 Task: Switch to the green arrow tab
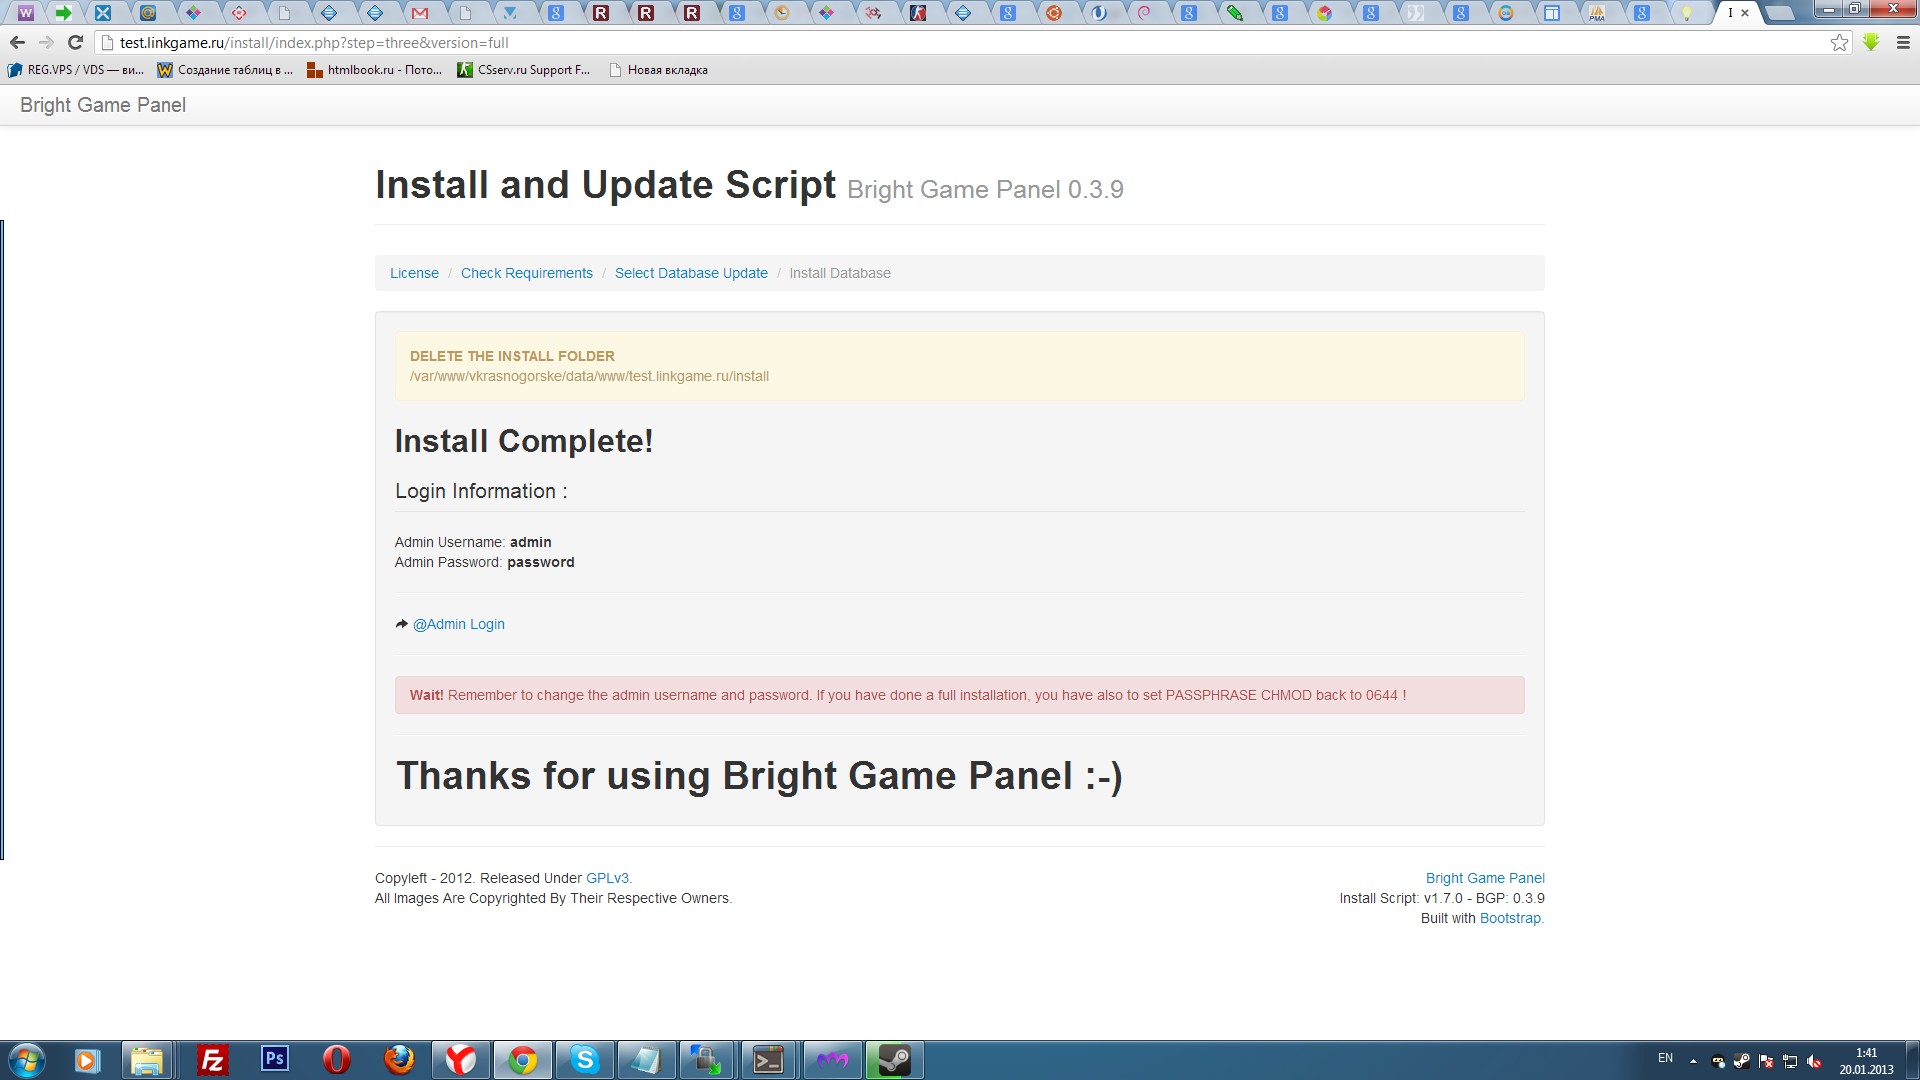(x=63, y=13)
